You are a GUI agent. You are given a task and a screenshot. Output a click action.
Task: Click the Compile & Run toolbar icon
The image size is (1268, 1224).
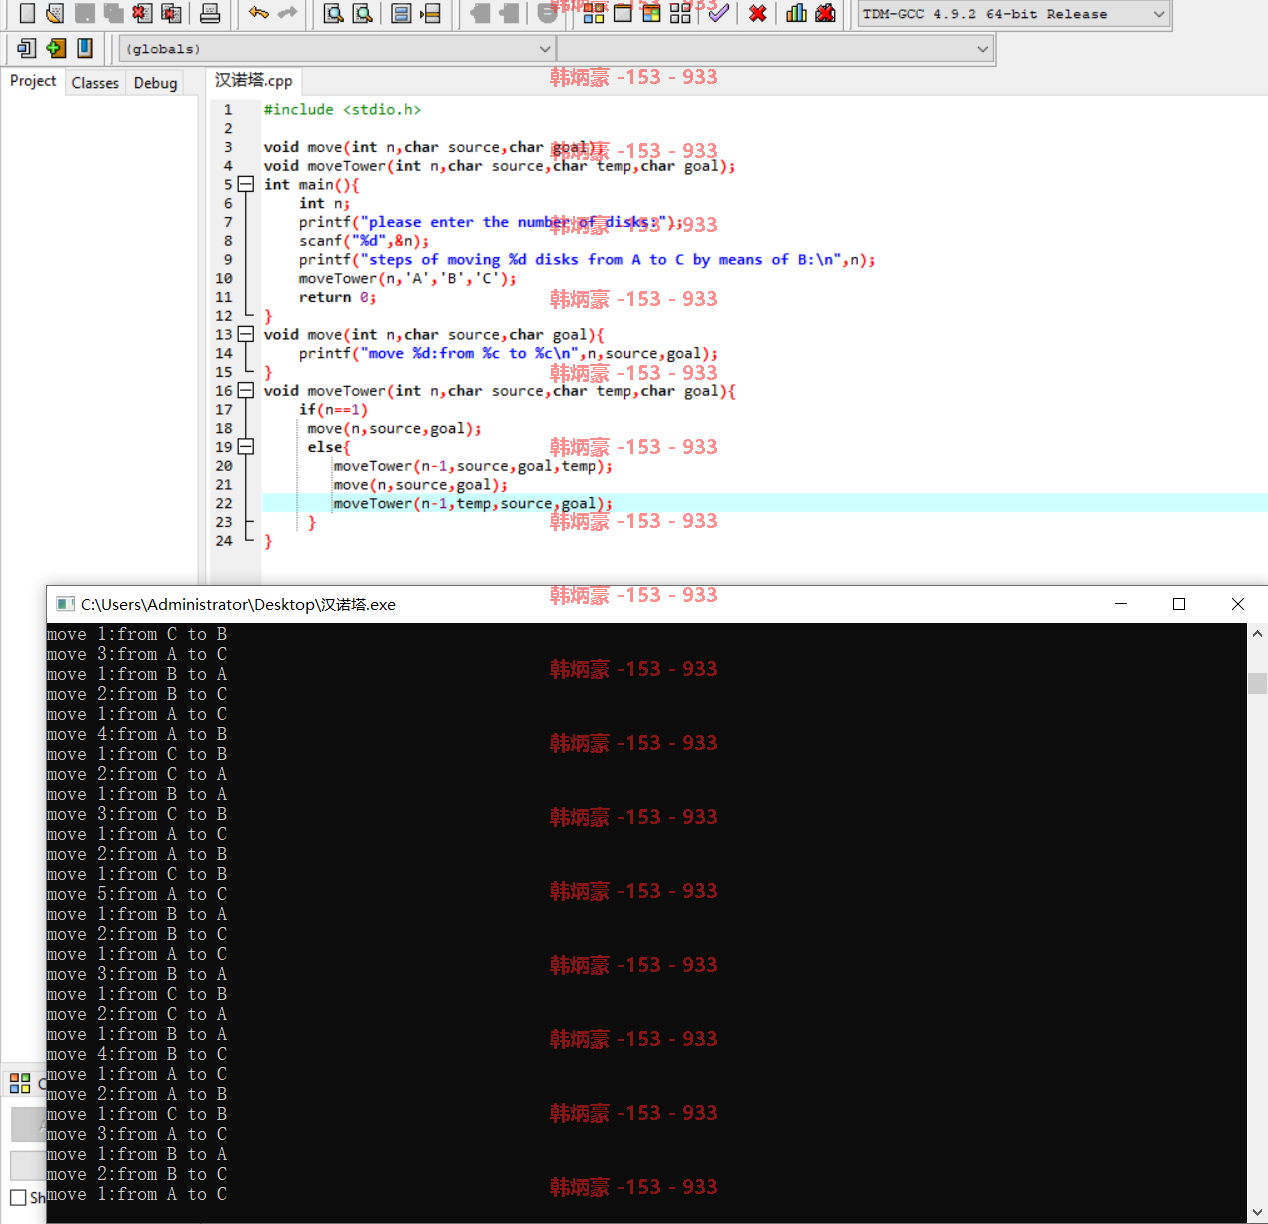click(x=651, y=13)
